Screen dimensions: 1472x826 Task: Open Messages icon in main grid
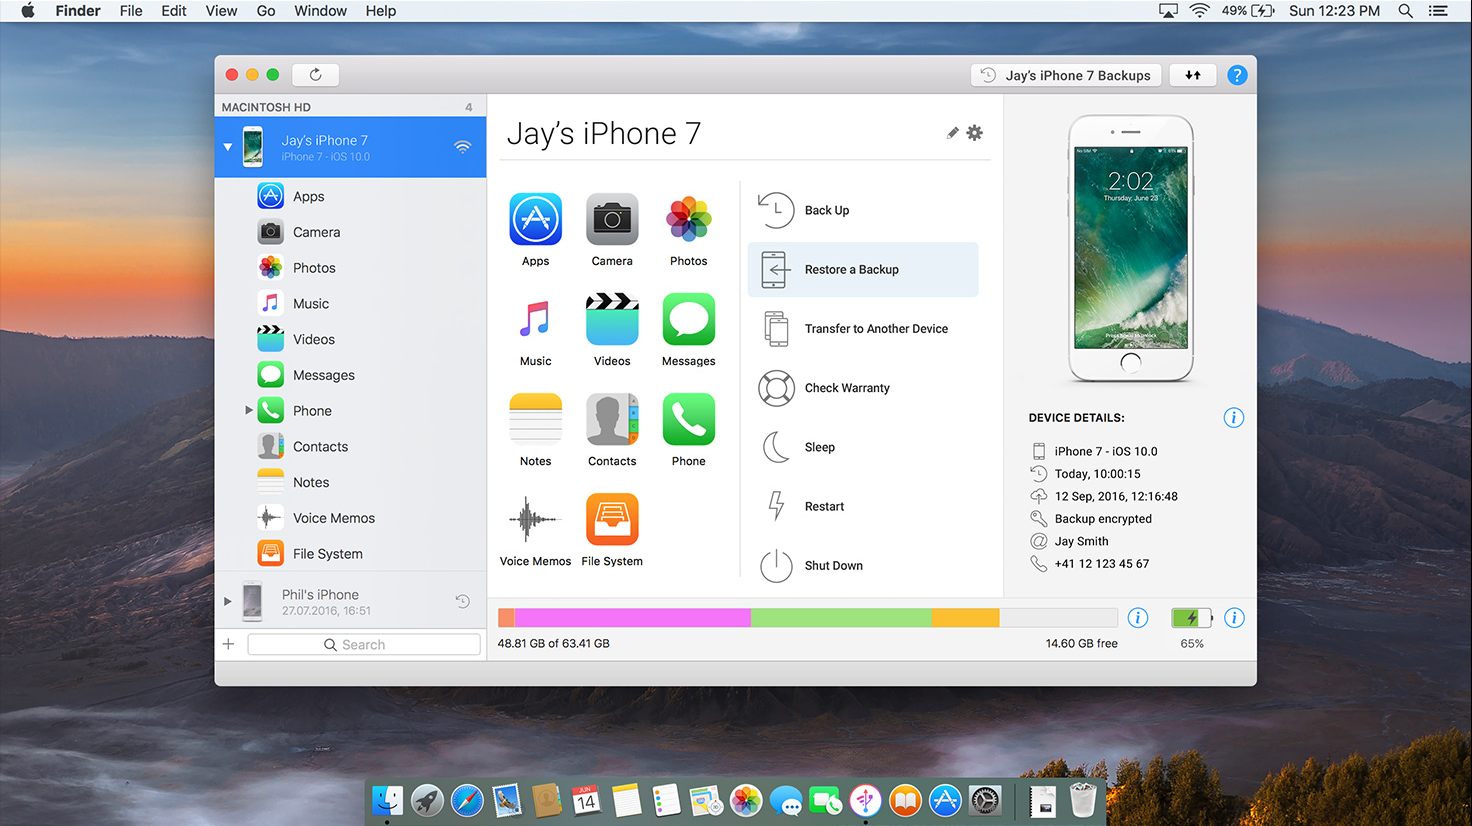point(688,320)
